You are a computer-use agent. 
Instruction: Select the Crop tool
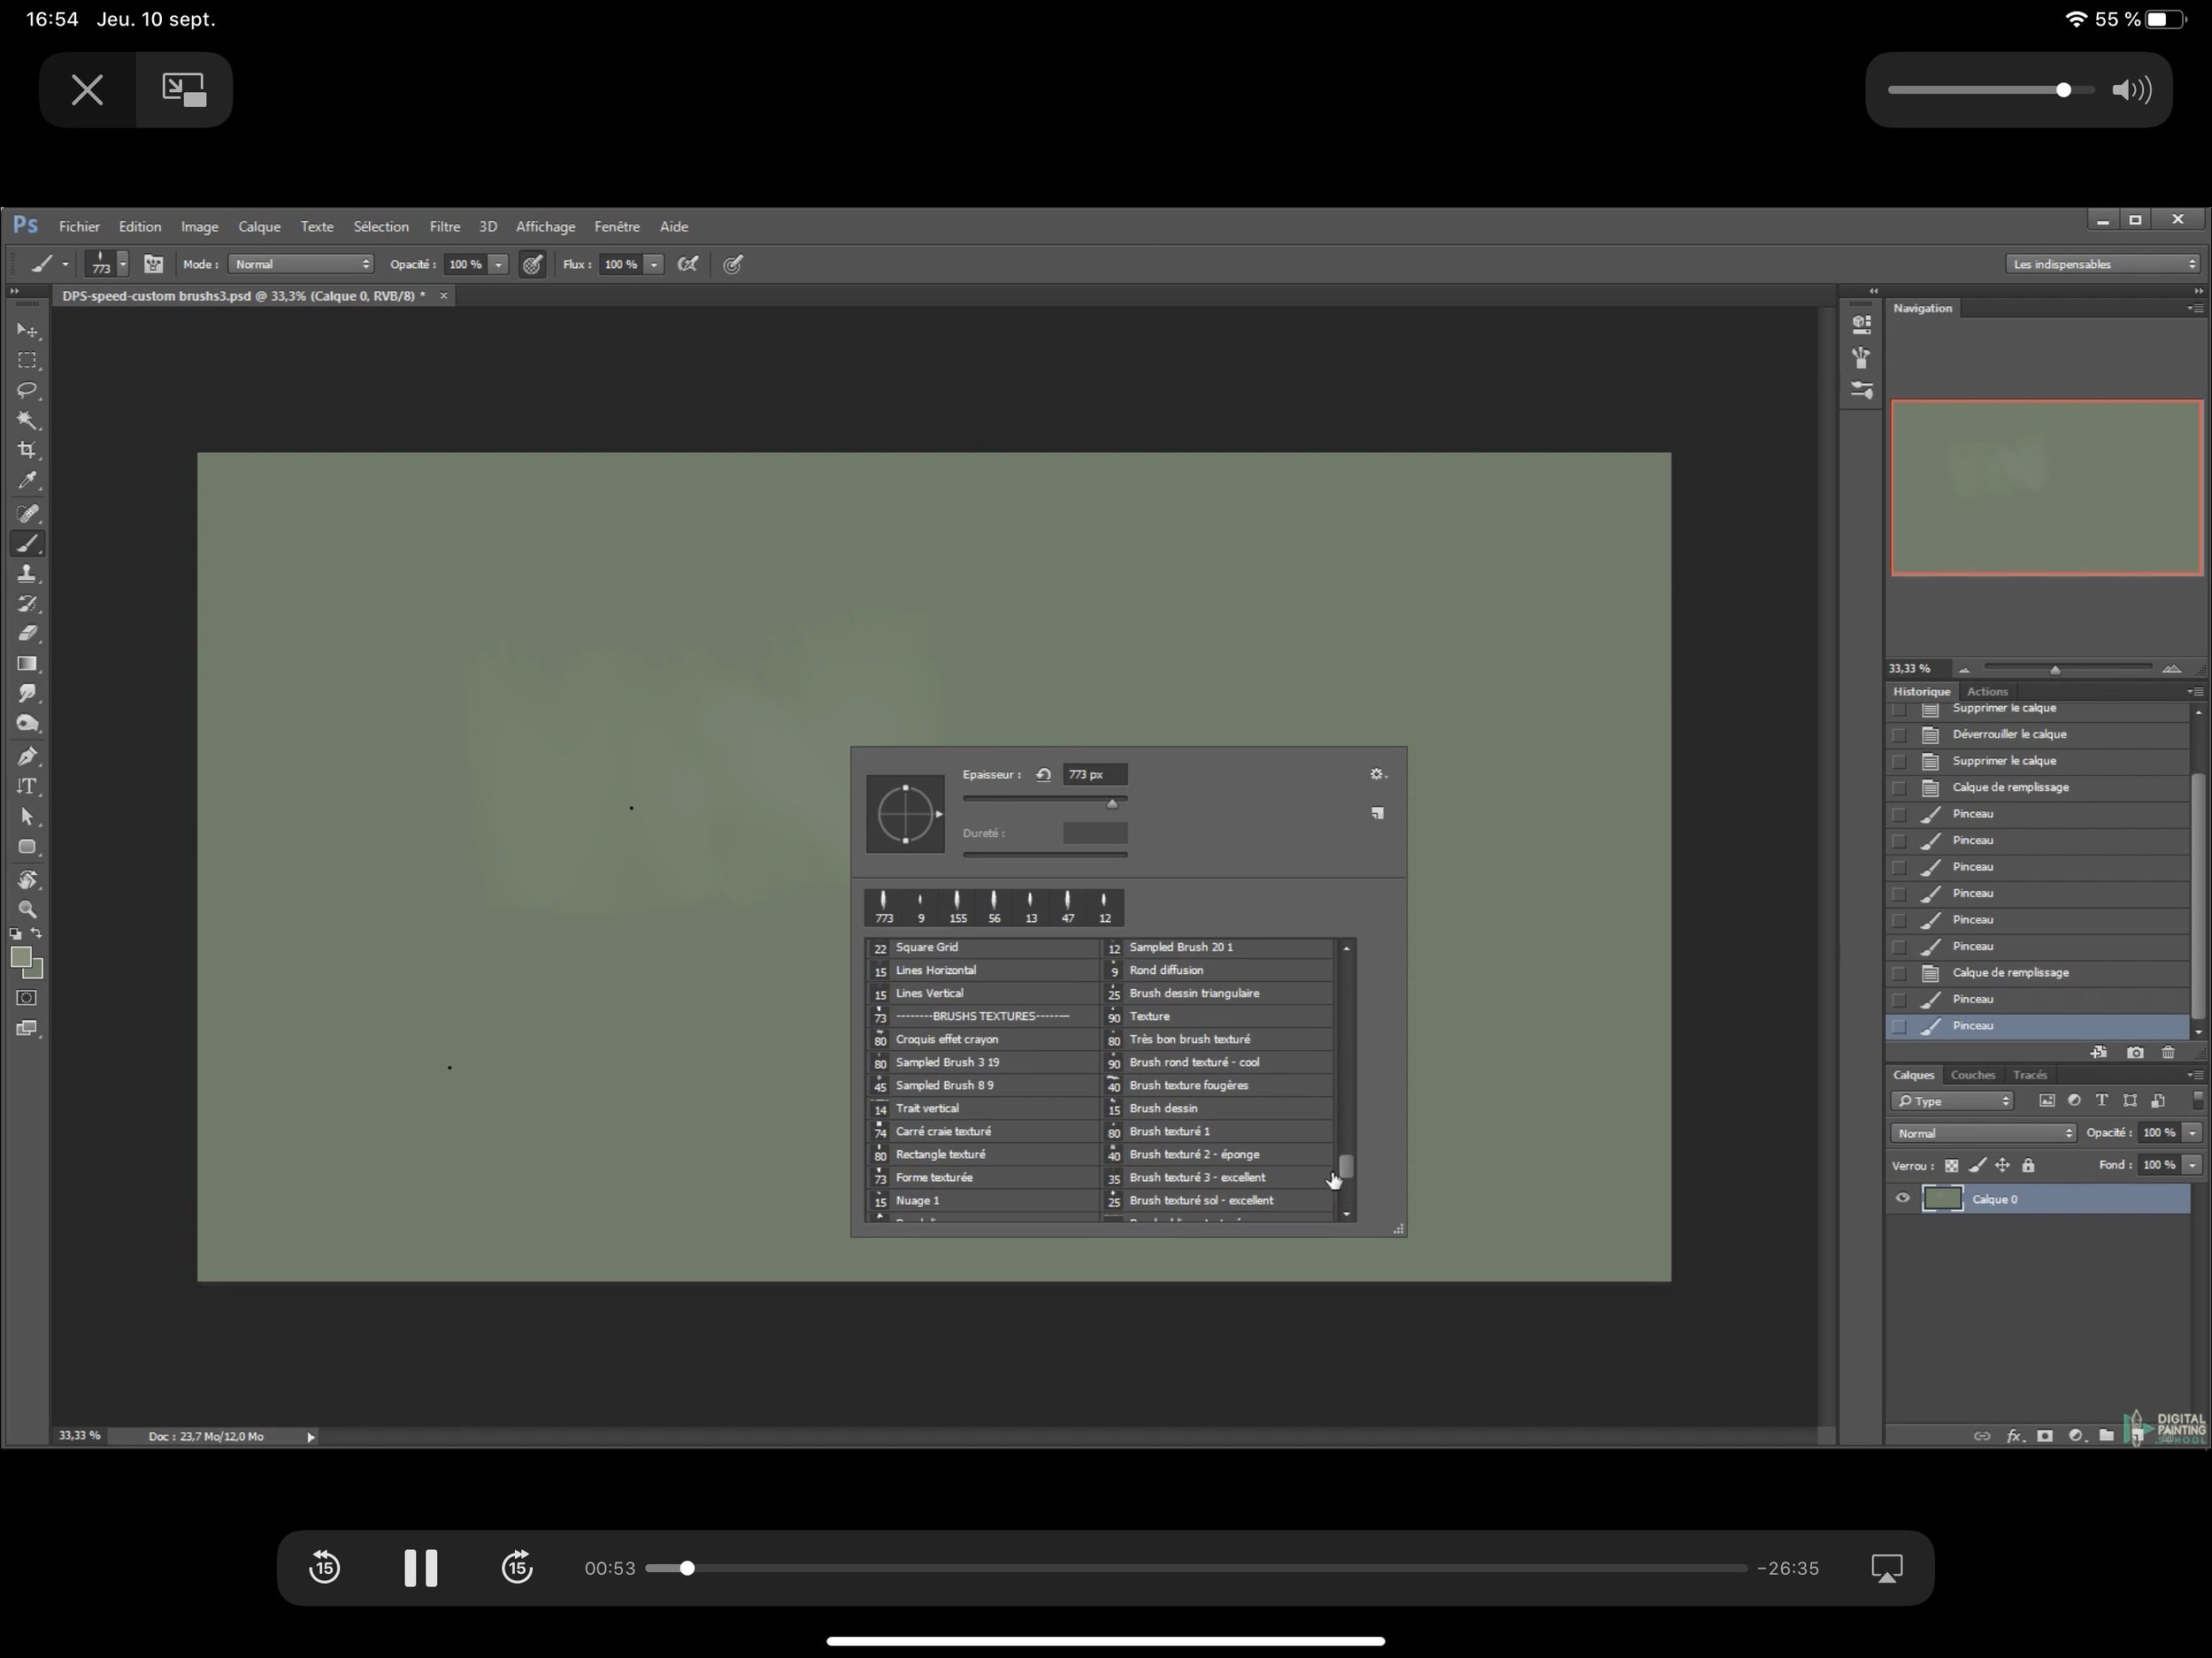pyautogui.click(x=27, y=450)
